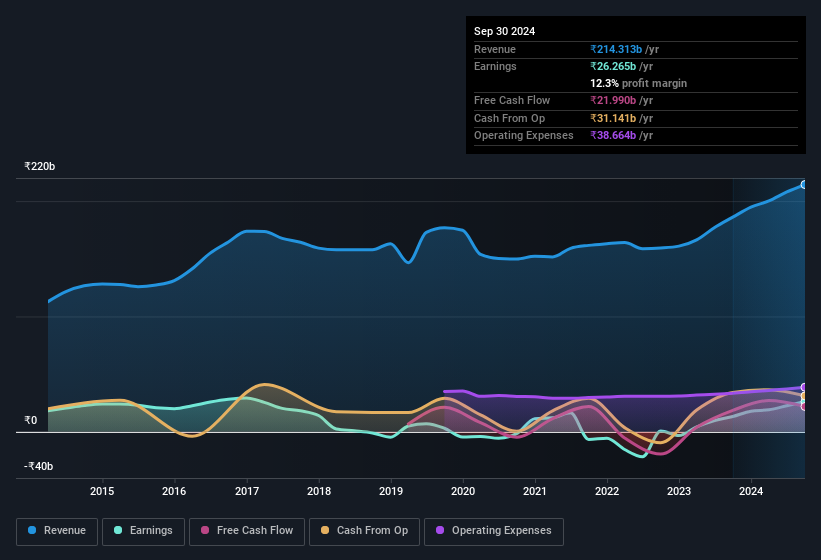Toggle the Free Cash Flow legend button
Viewport: 821px width, 560px height.
pyautogui.click(x=247, y=532)
